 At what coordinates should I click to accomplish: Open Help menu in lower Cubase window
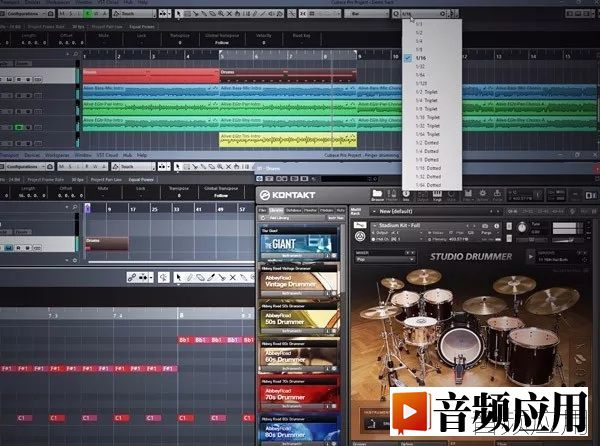click(142, 155)
